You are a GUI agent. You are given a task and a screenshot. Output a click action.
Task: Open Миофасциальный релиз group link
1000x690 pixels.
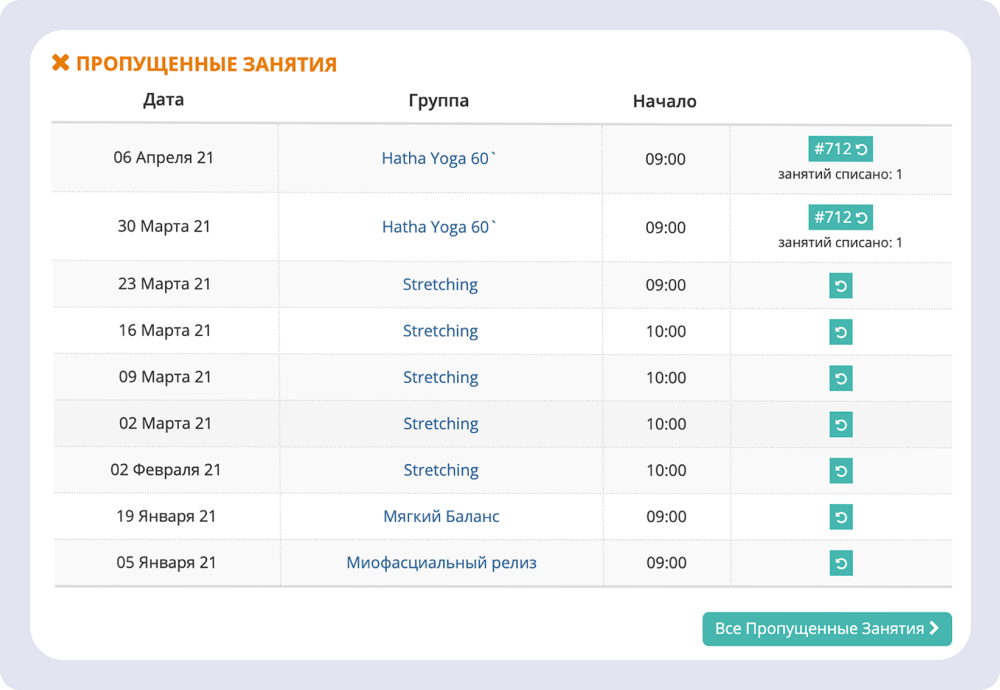pos(441,563)
